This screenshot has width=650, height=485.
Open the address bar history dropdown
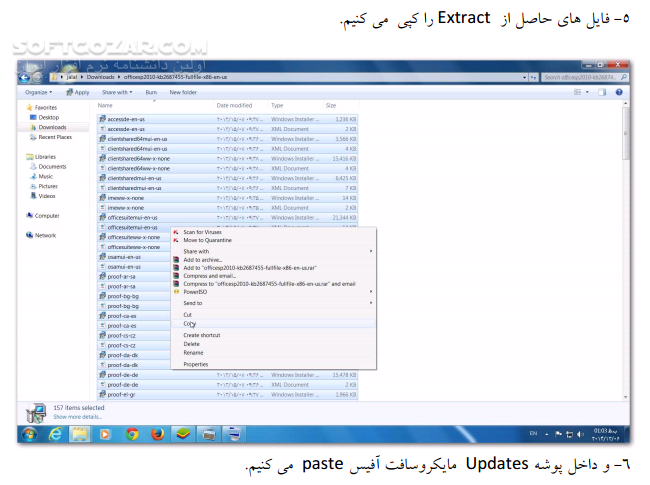pos(524,78)
